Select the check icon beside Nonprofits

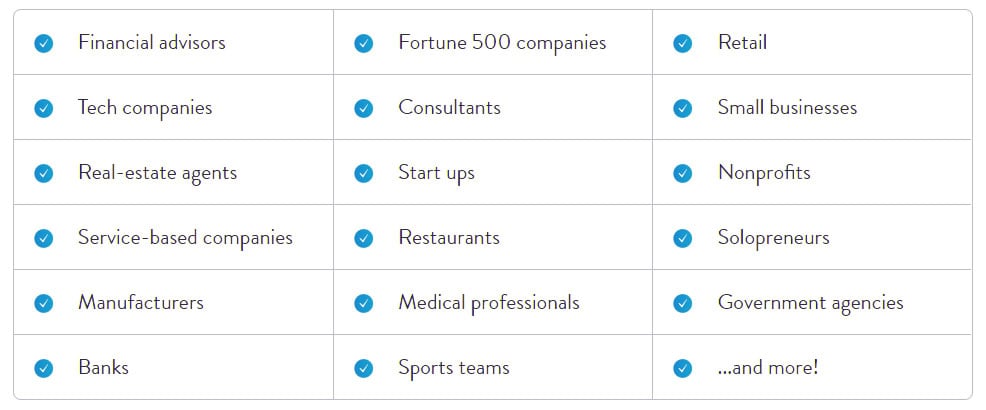coord(683,173)
